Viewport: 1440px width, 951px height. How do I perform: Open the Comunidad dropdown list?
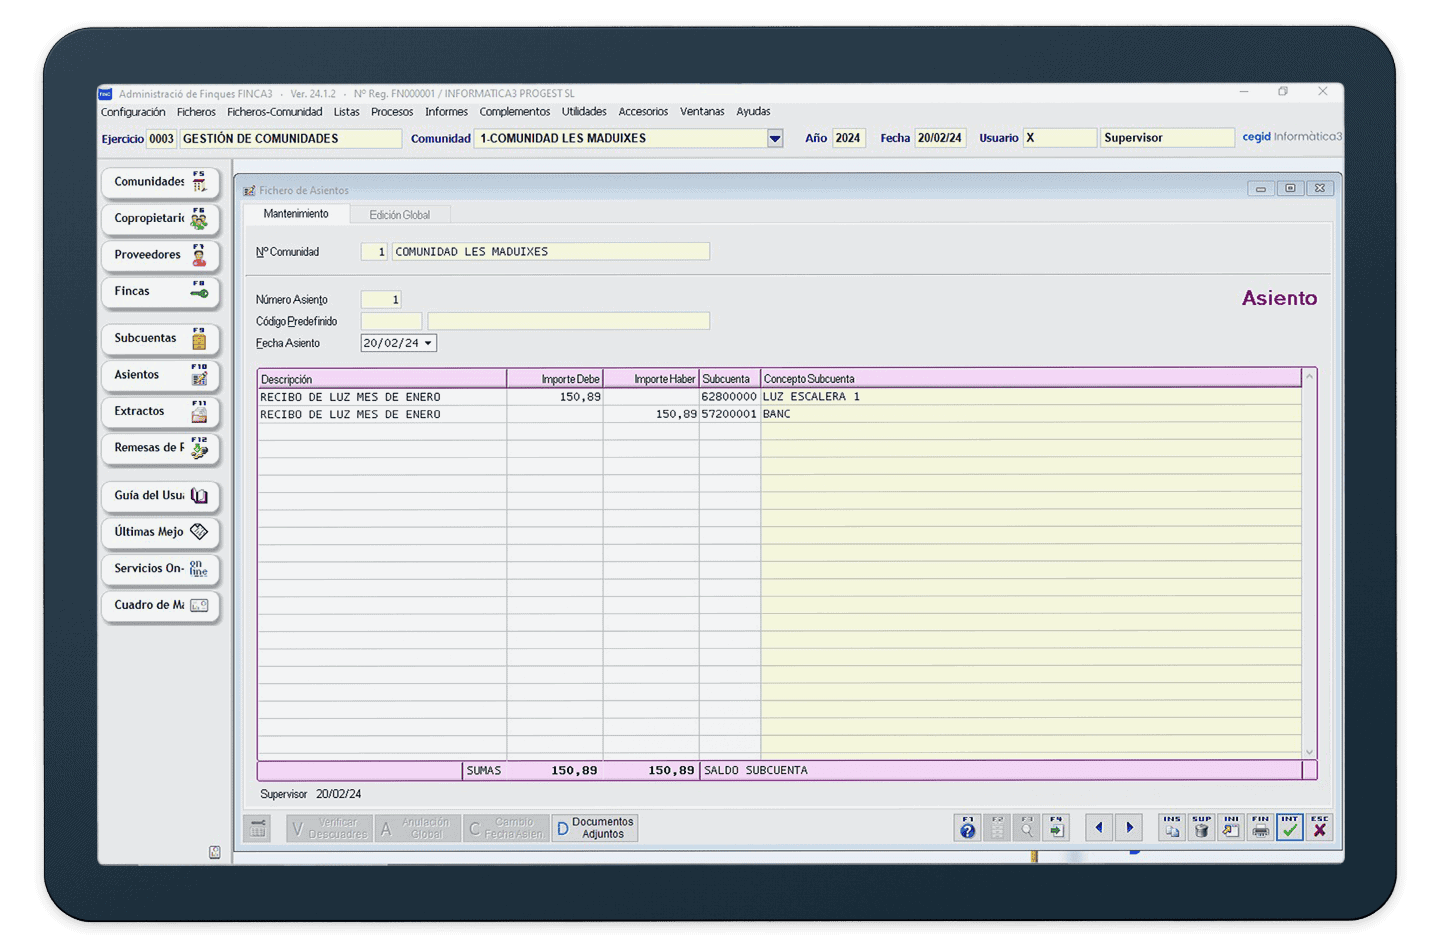(775, 139)
